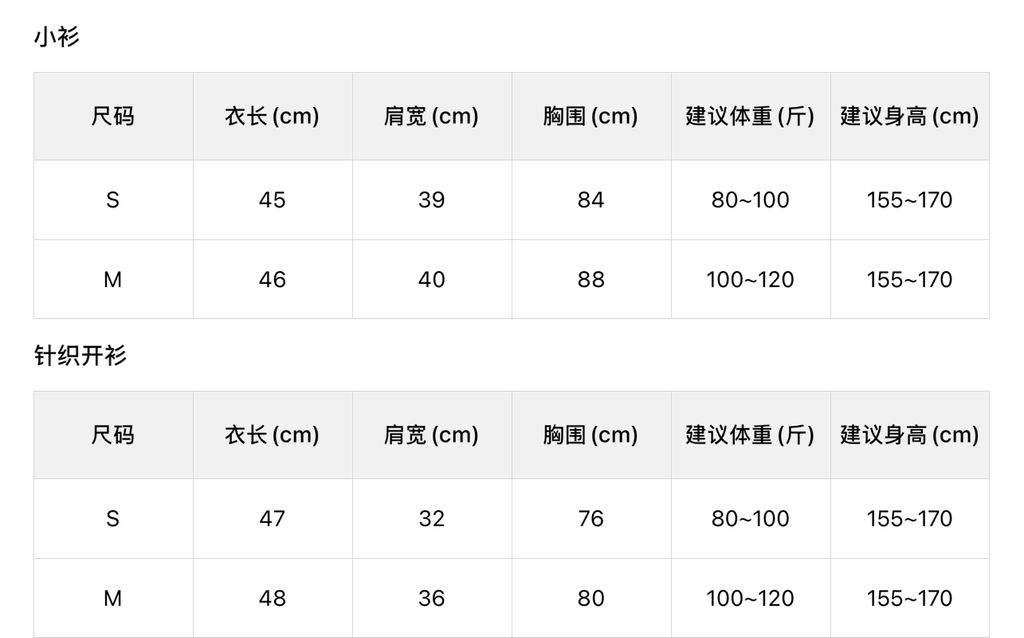The image size is (1024, 638).
Task: Select the M size cell in 针织开衫 table
Action: point(113,598)
